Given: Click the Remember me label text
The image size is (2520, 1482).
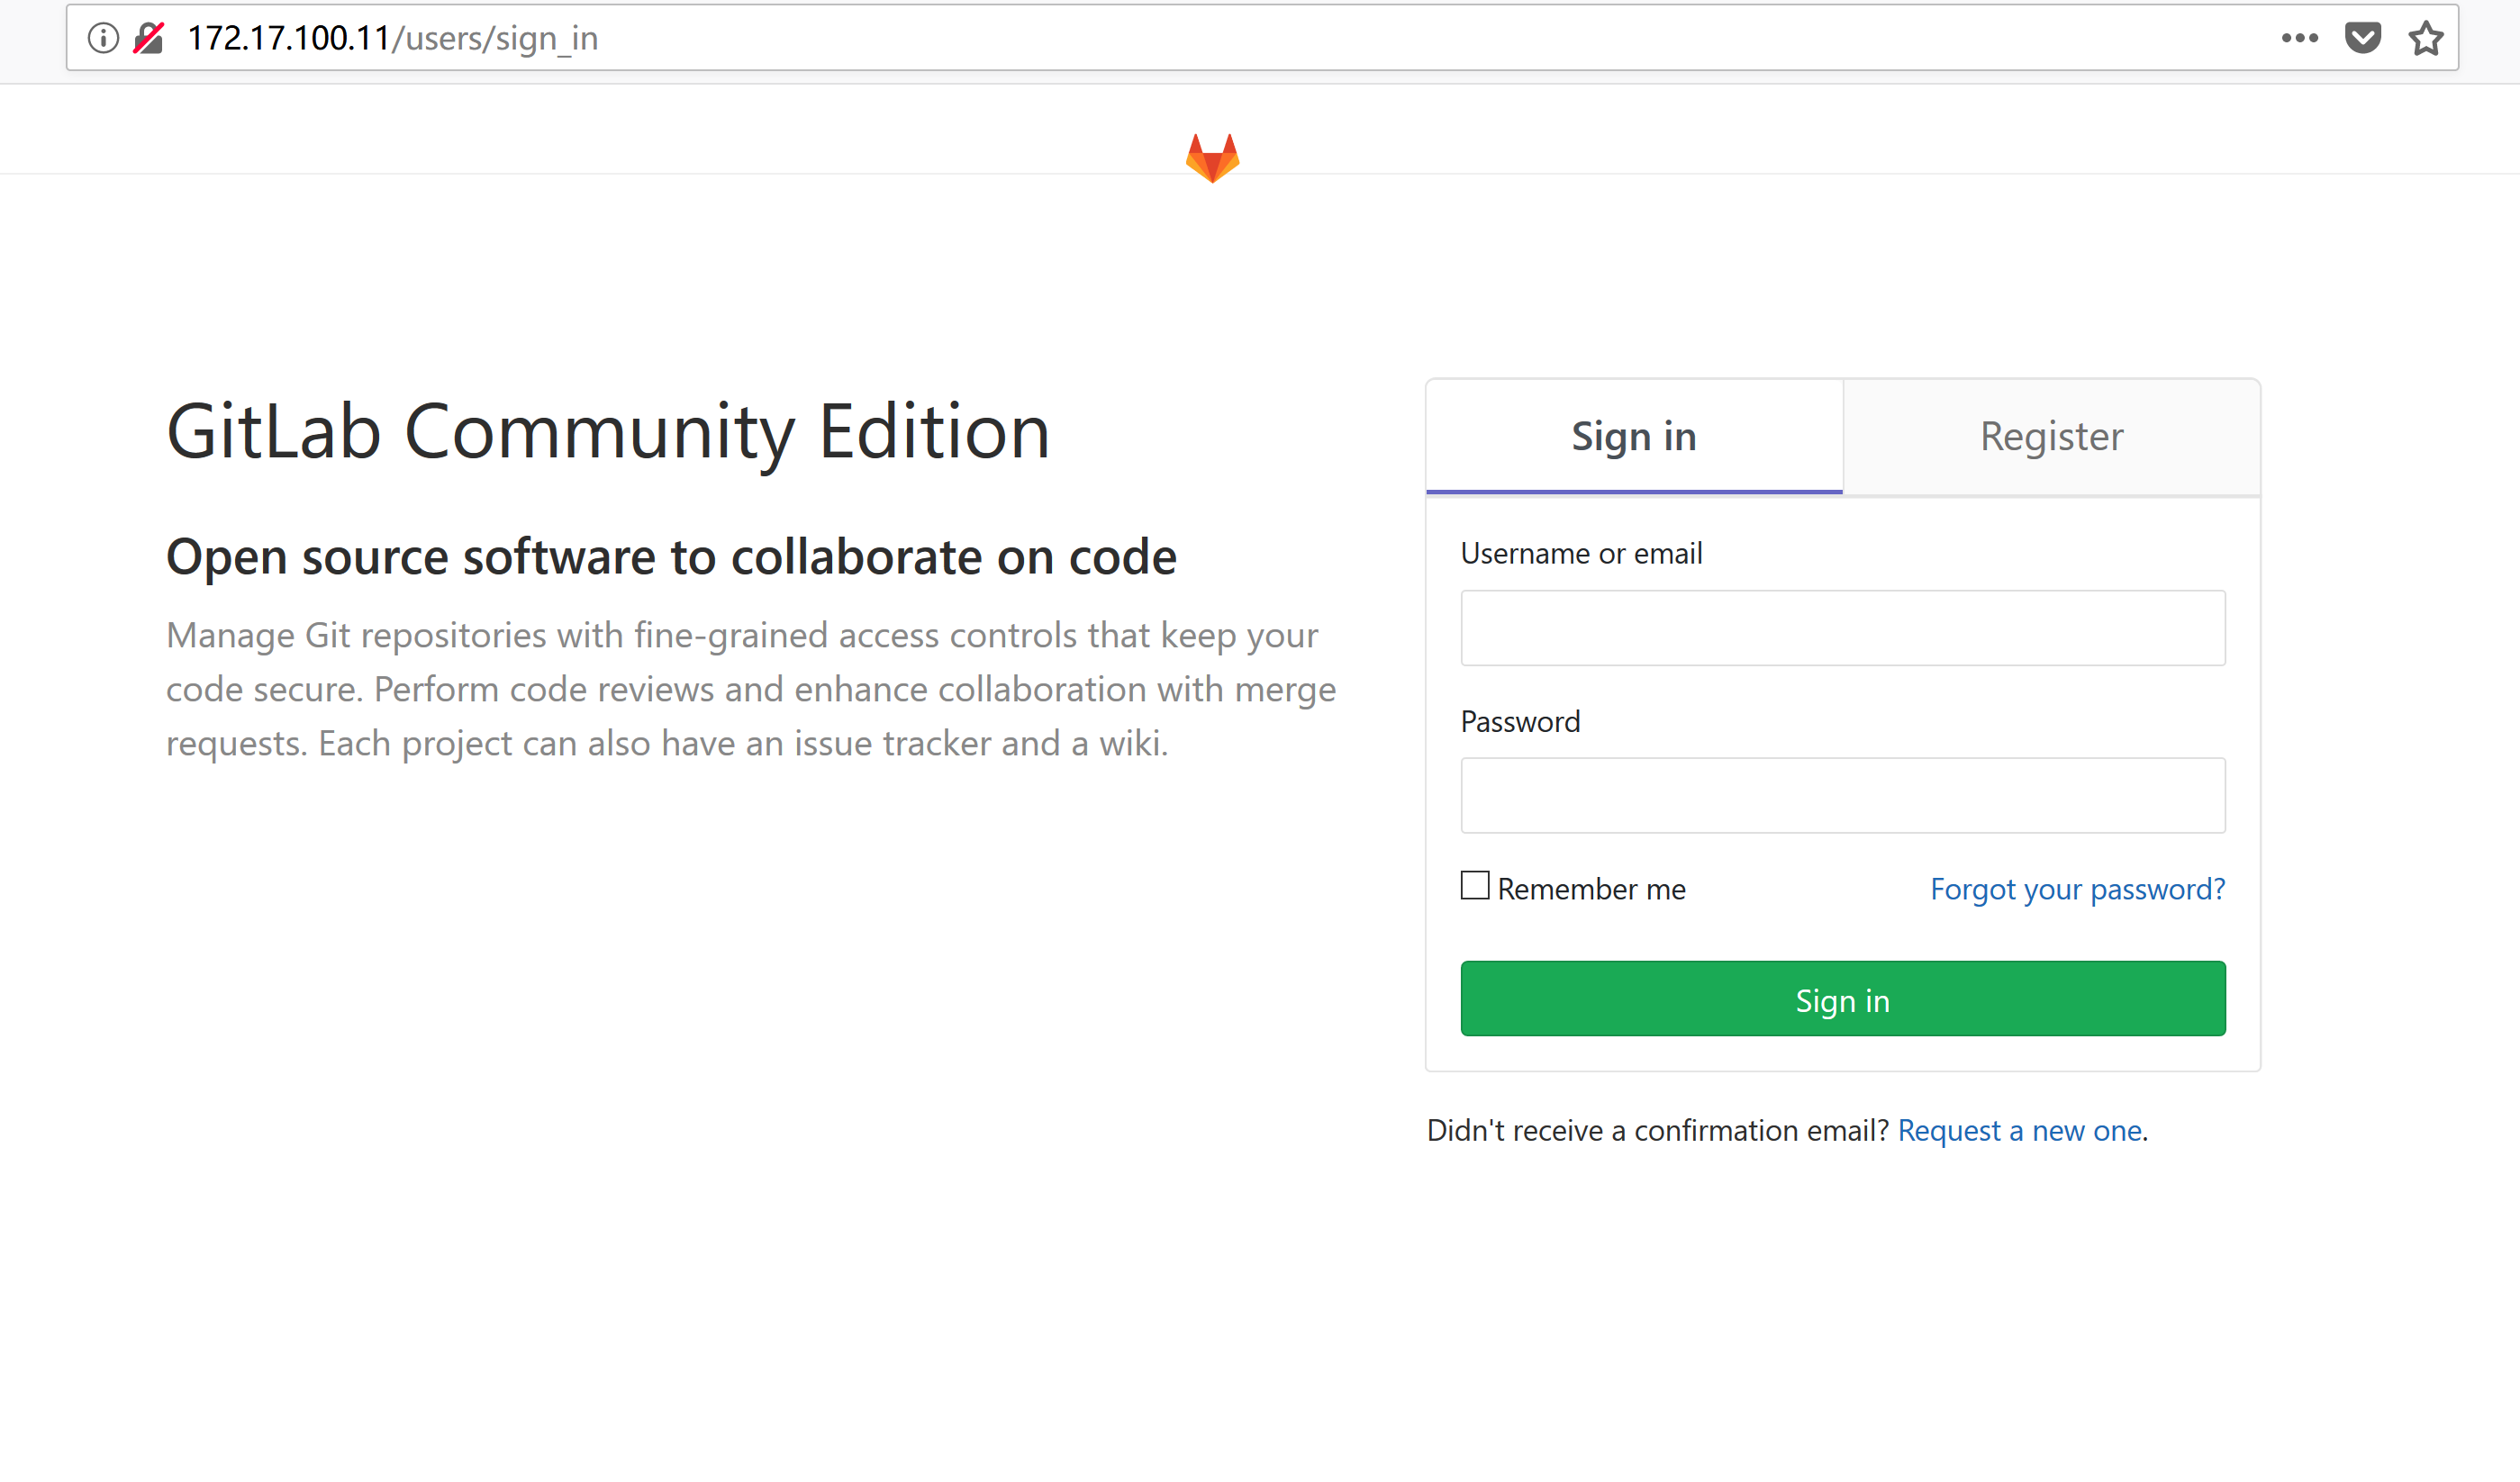Looking at the screenshot, I should tap(1592, 889).
